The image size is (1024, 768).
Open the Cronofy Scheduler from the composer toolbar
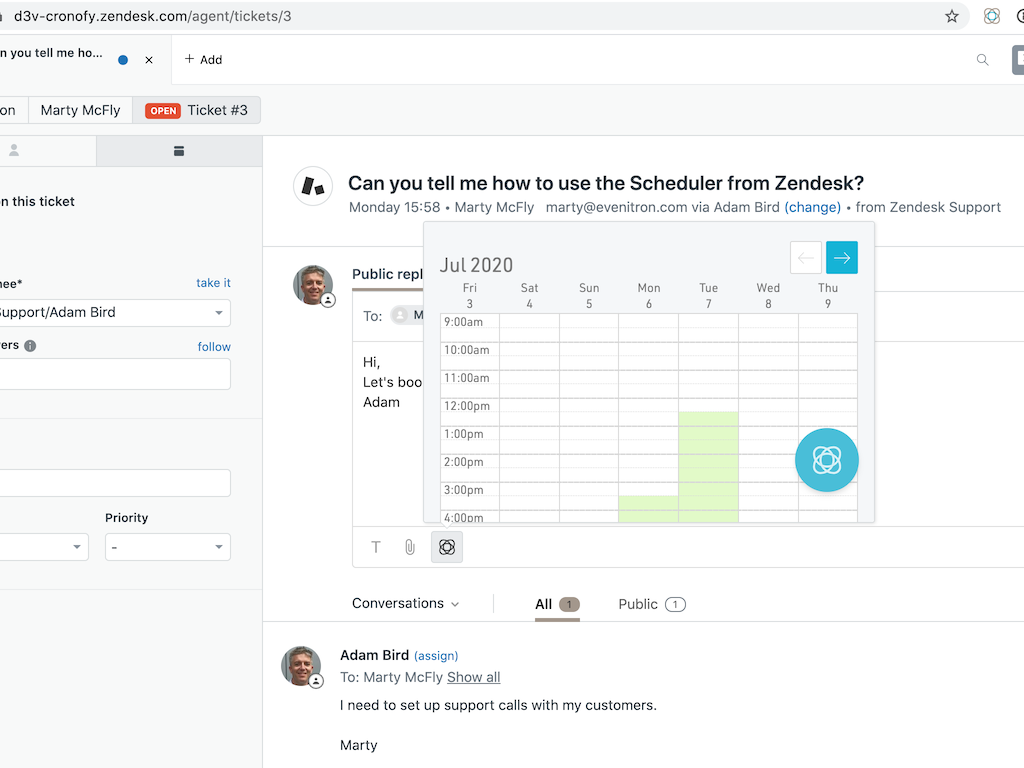pyautogui.click(x=446, y=547)
